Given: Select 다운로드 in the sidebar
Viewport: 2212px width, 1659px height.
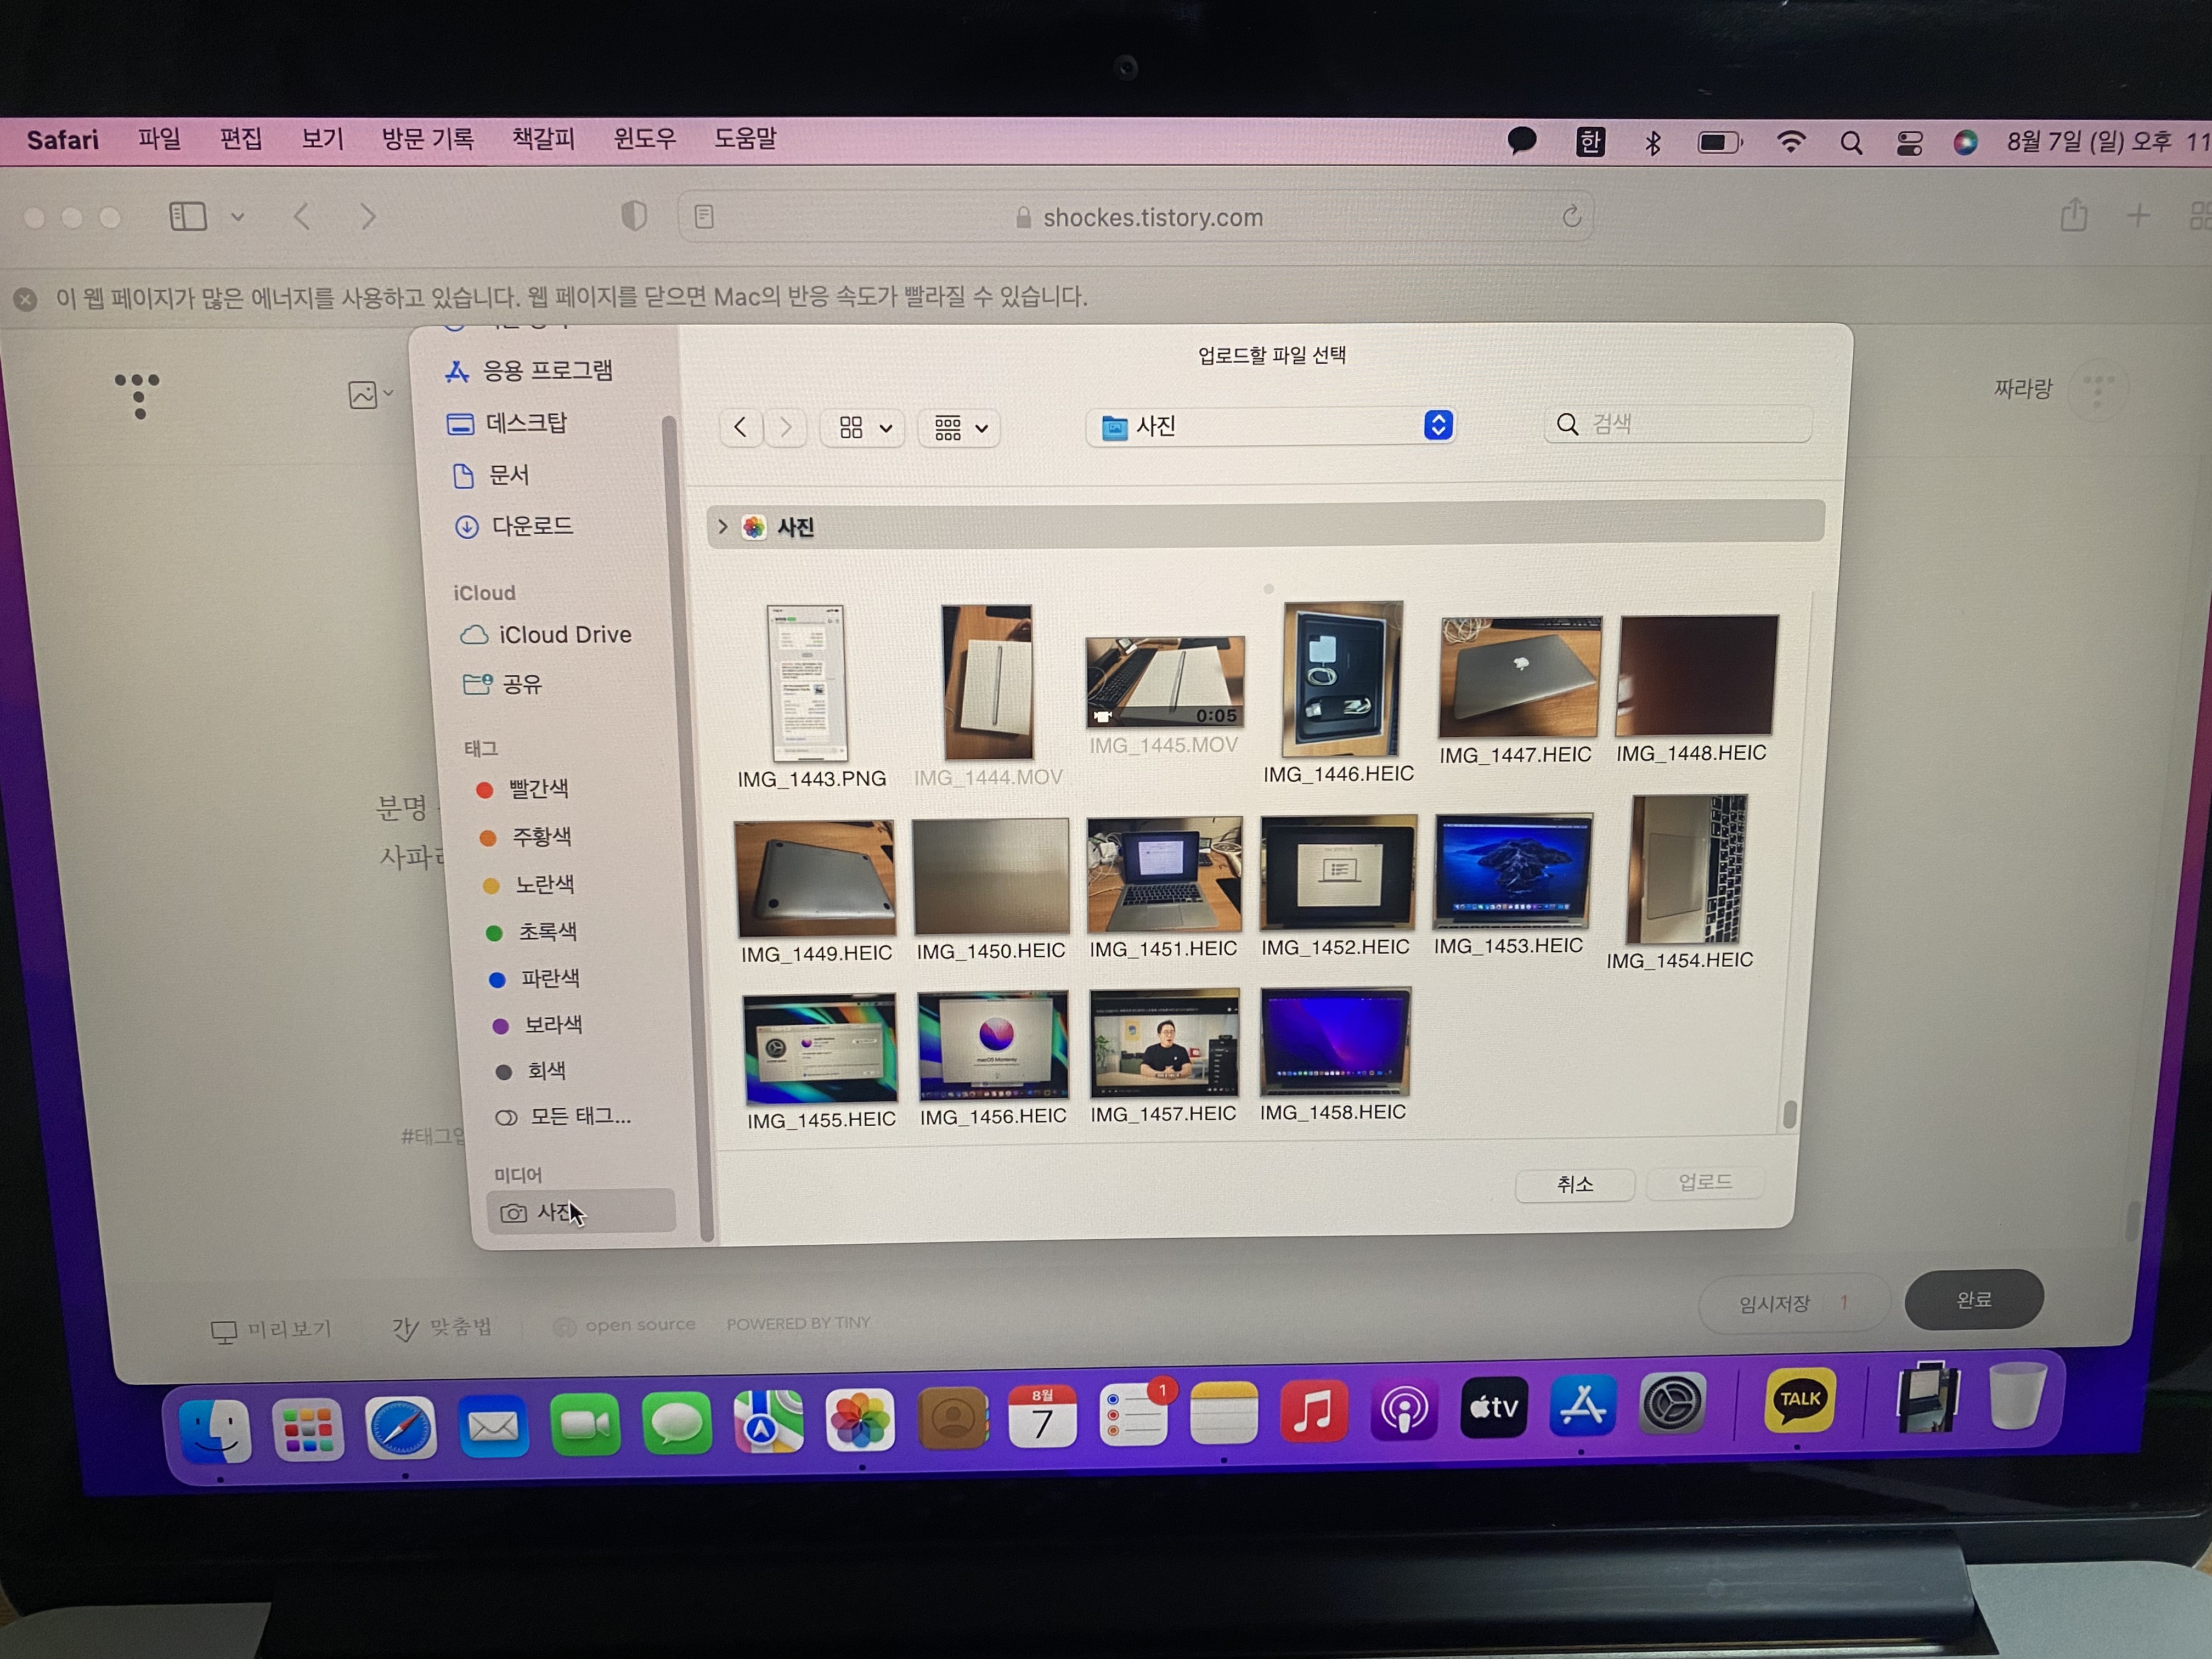Looking at the screenshot, I should (x=514, y=526).
